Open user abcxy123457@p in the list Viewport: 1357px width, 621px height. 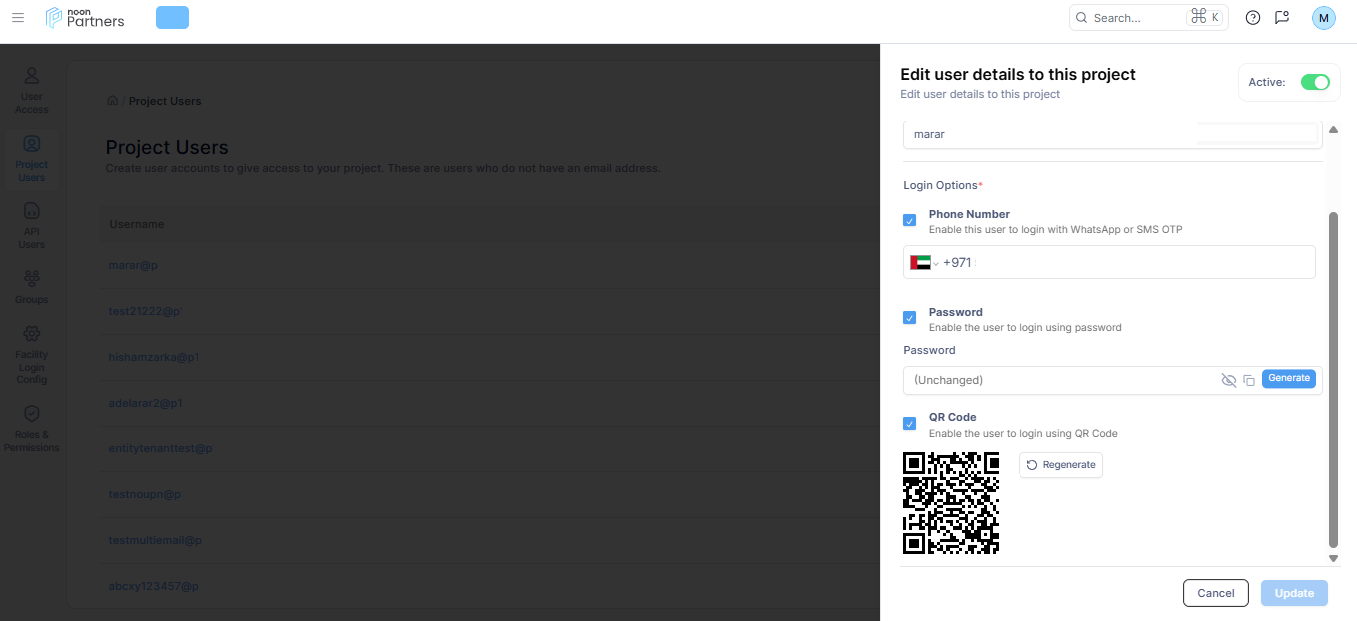click(x=153, y=586)
